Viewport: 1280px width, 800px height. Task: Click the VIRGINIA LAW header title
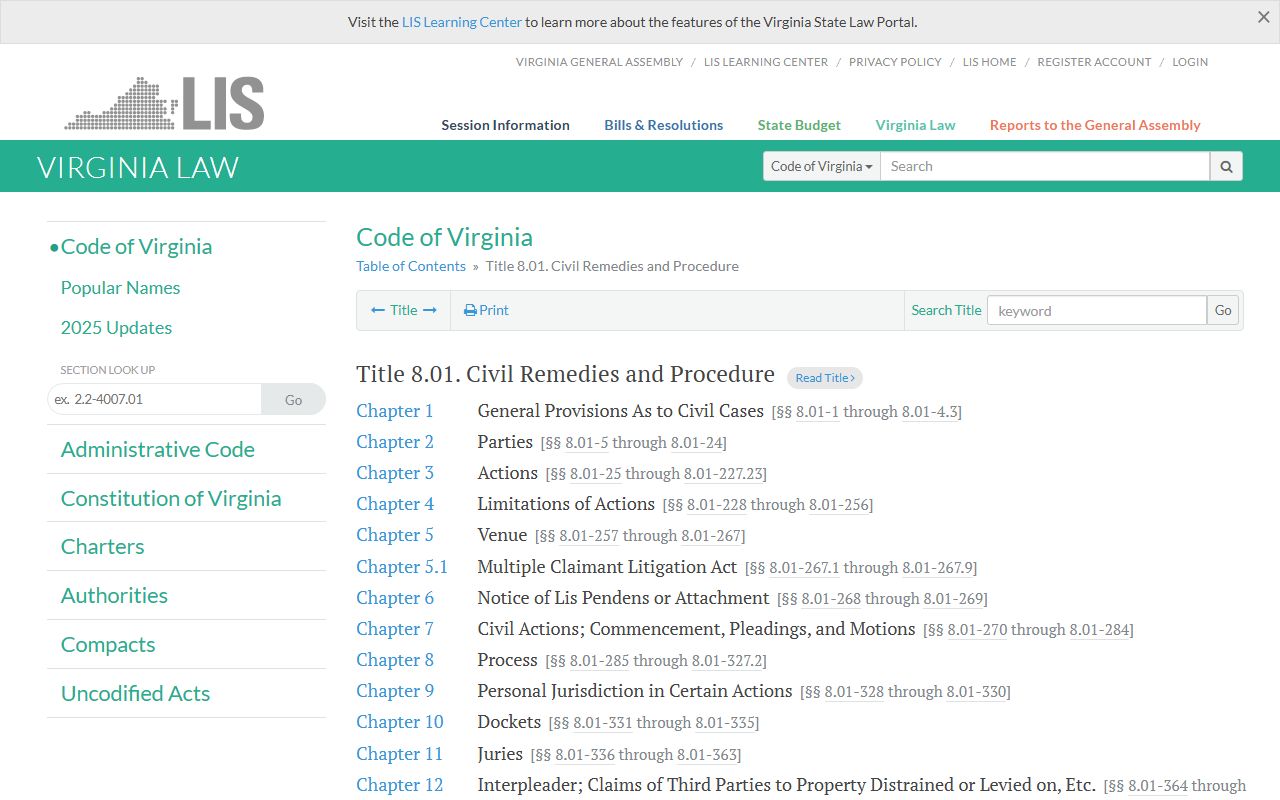[138, 167]
